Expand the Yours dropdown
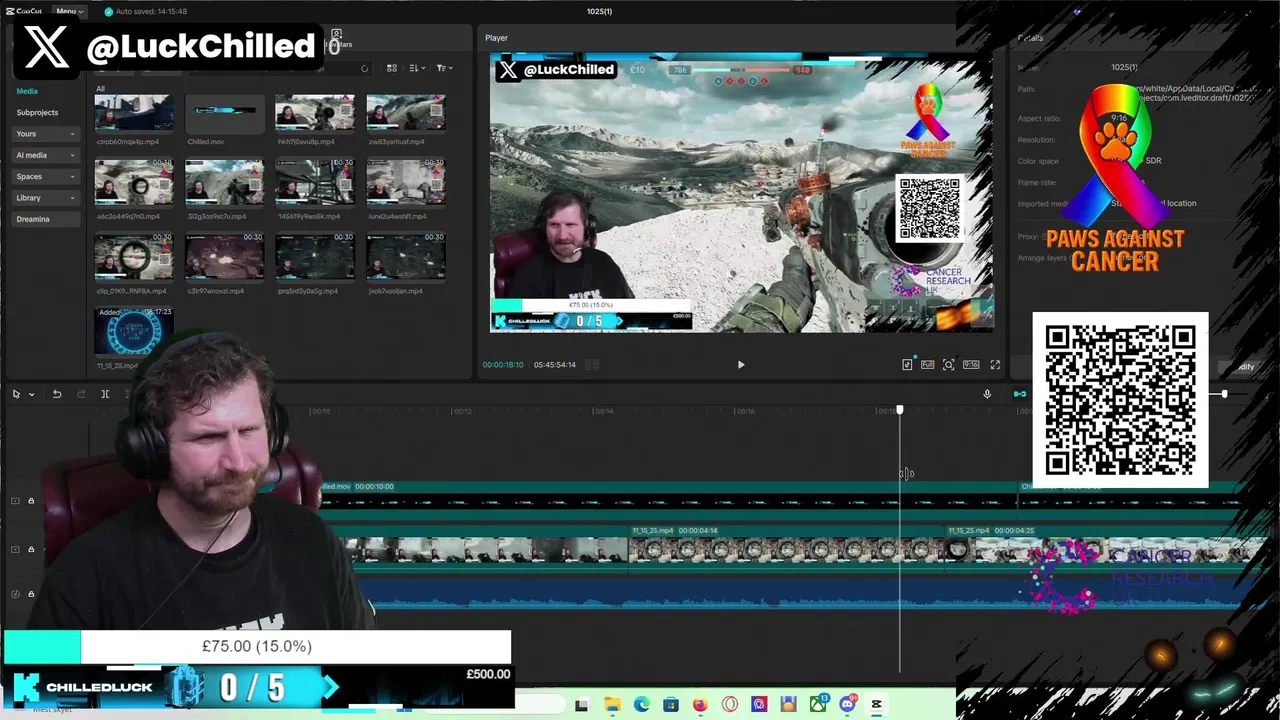 [46, 134]
